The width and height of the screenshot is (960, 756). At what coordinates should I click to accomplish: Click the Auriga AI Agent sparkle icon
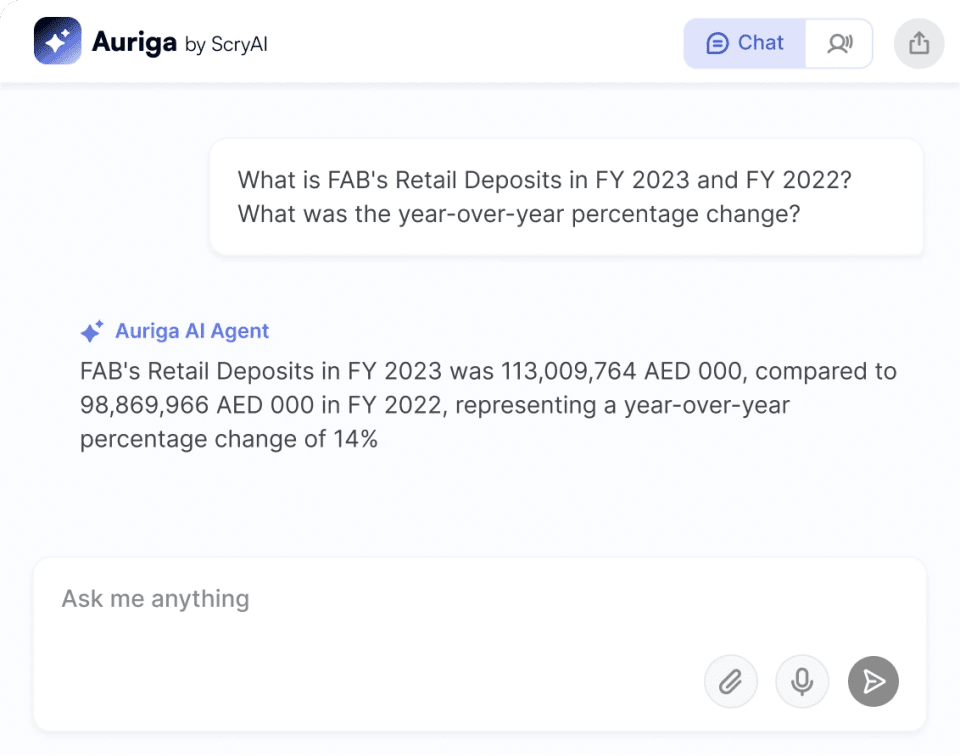tap(92, 331)
